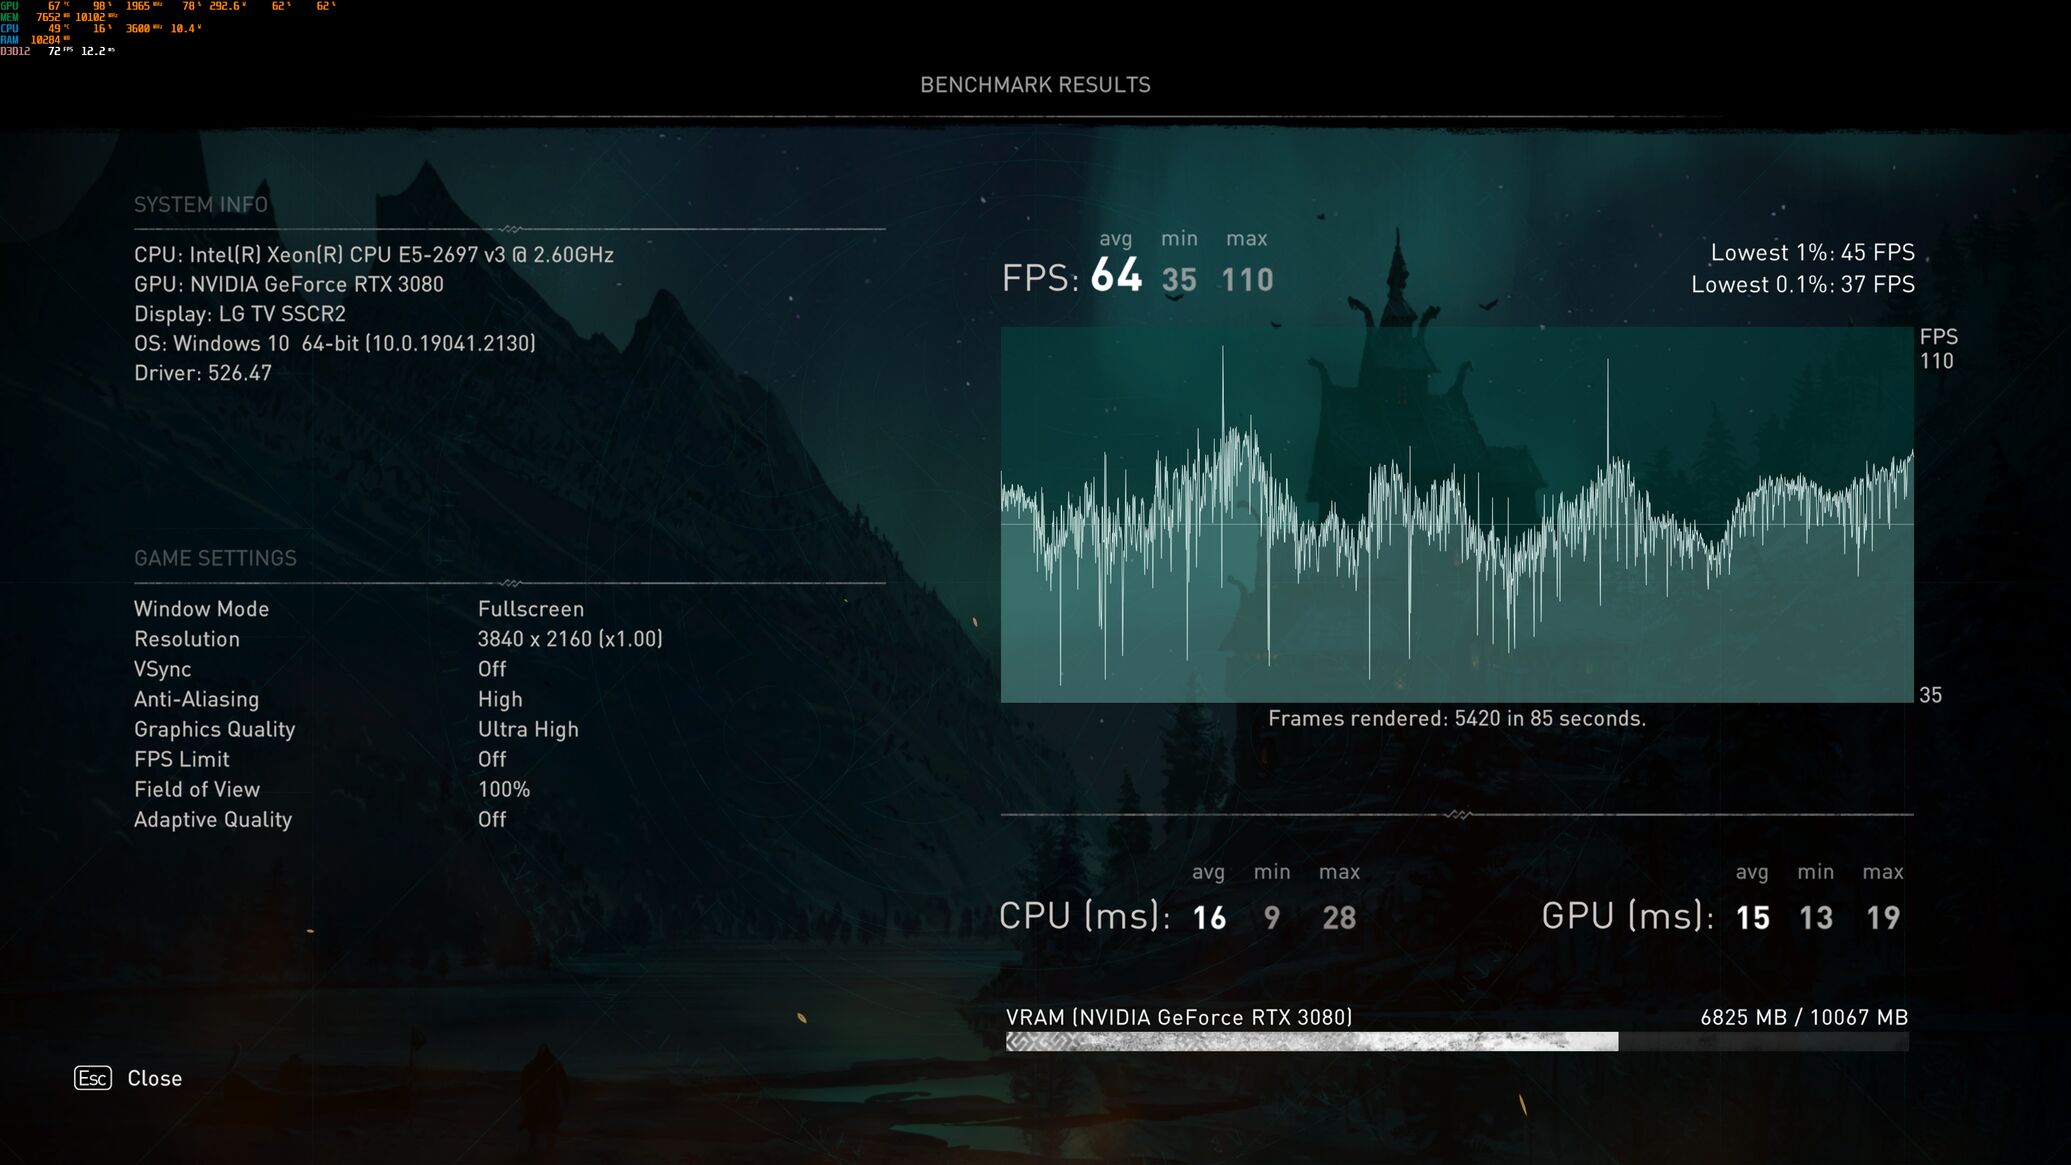Click the VSync Off value
Image resolution: width=2071 pixels, height=1165 pixels.
pyautogui.click(x=491, y=669)
